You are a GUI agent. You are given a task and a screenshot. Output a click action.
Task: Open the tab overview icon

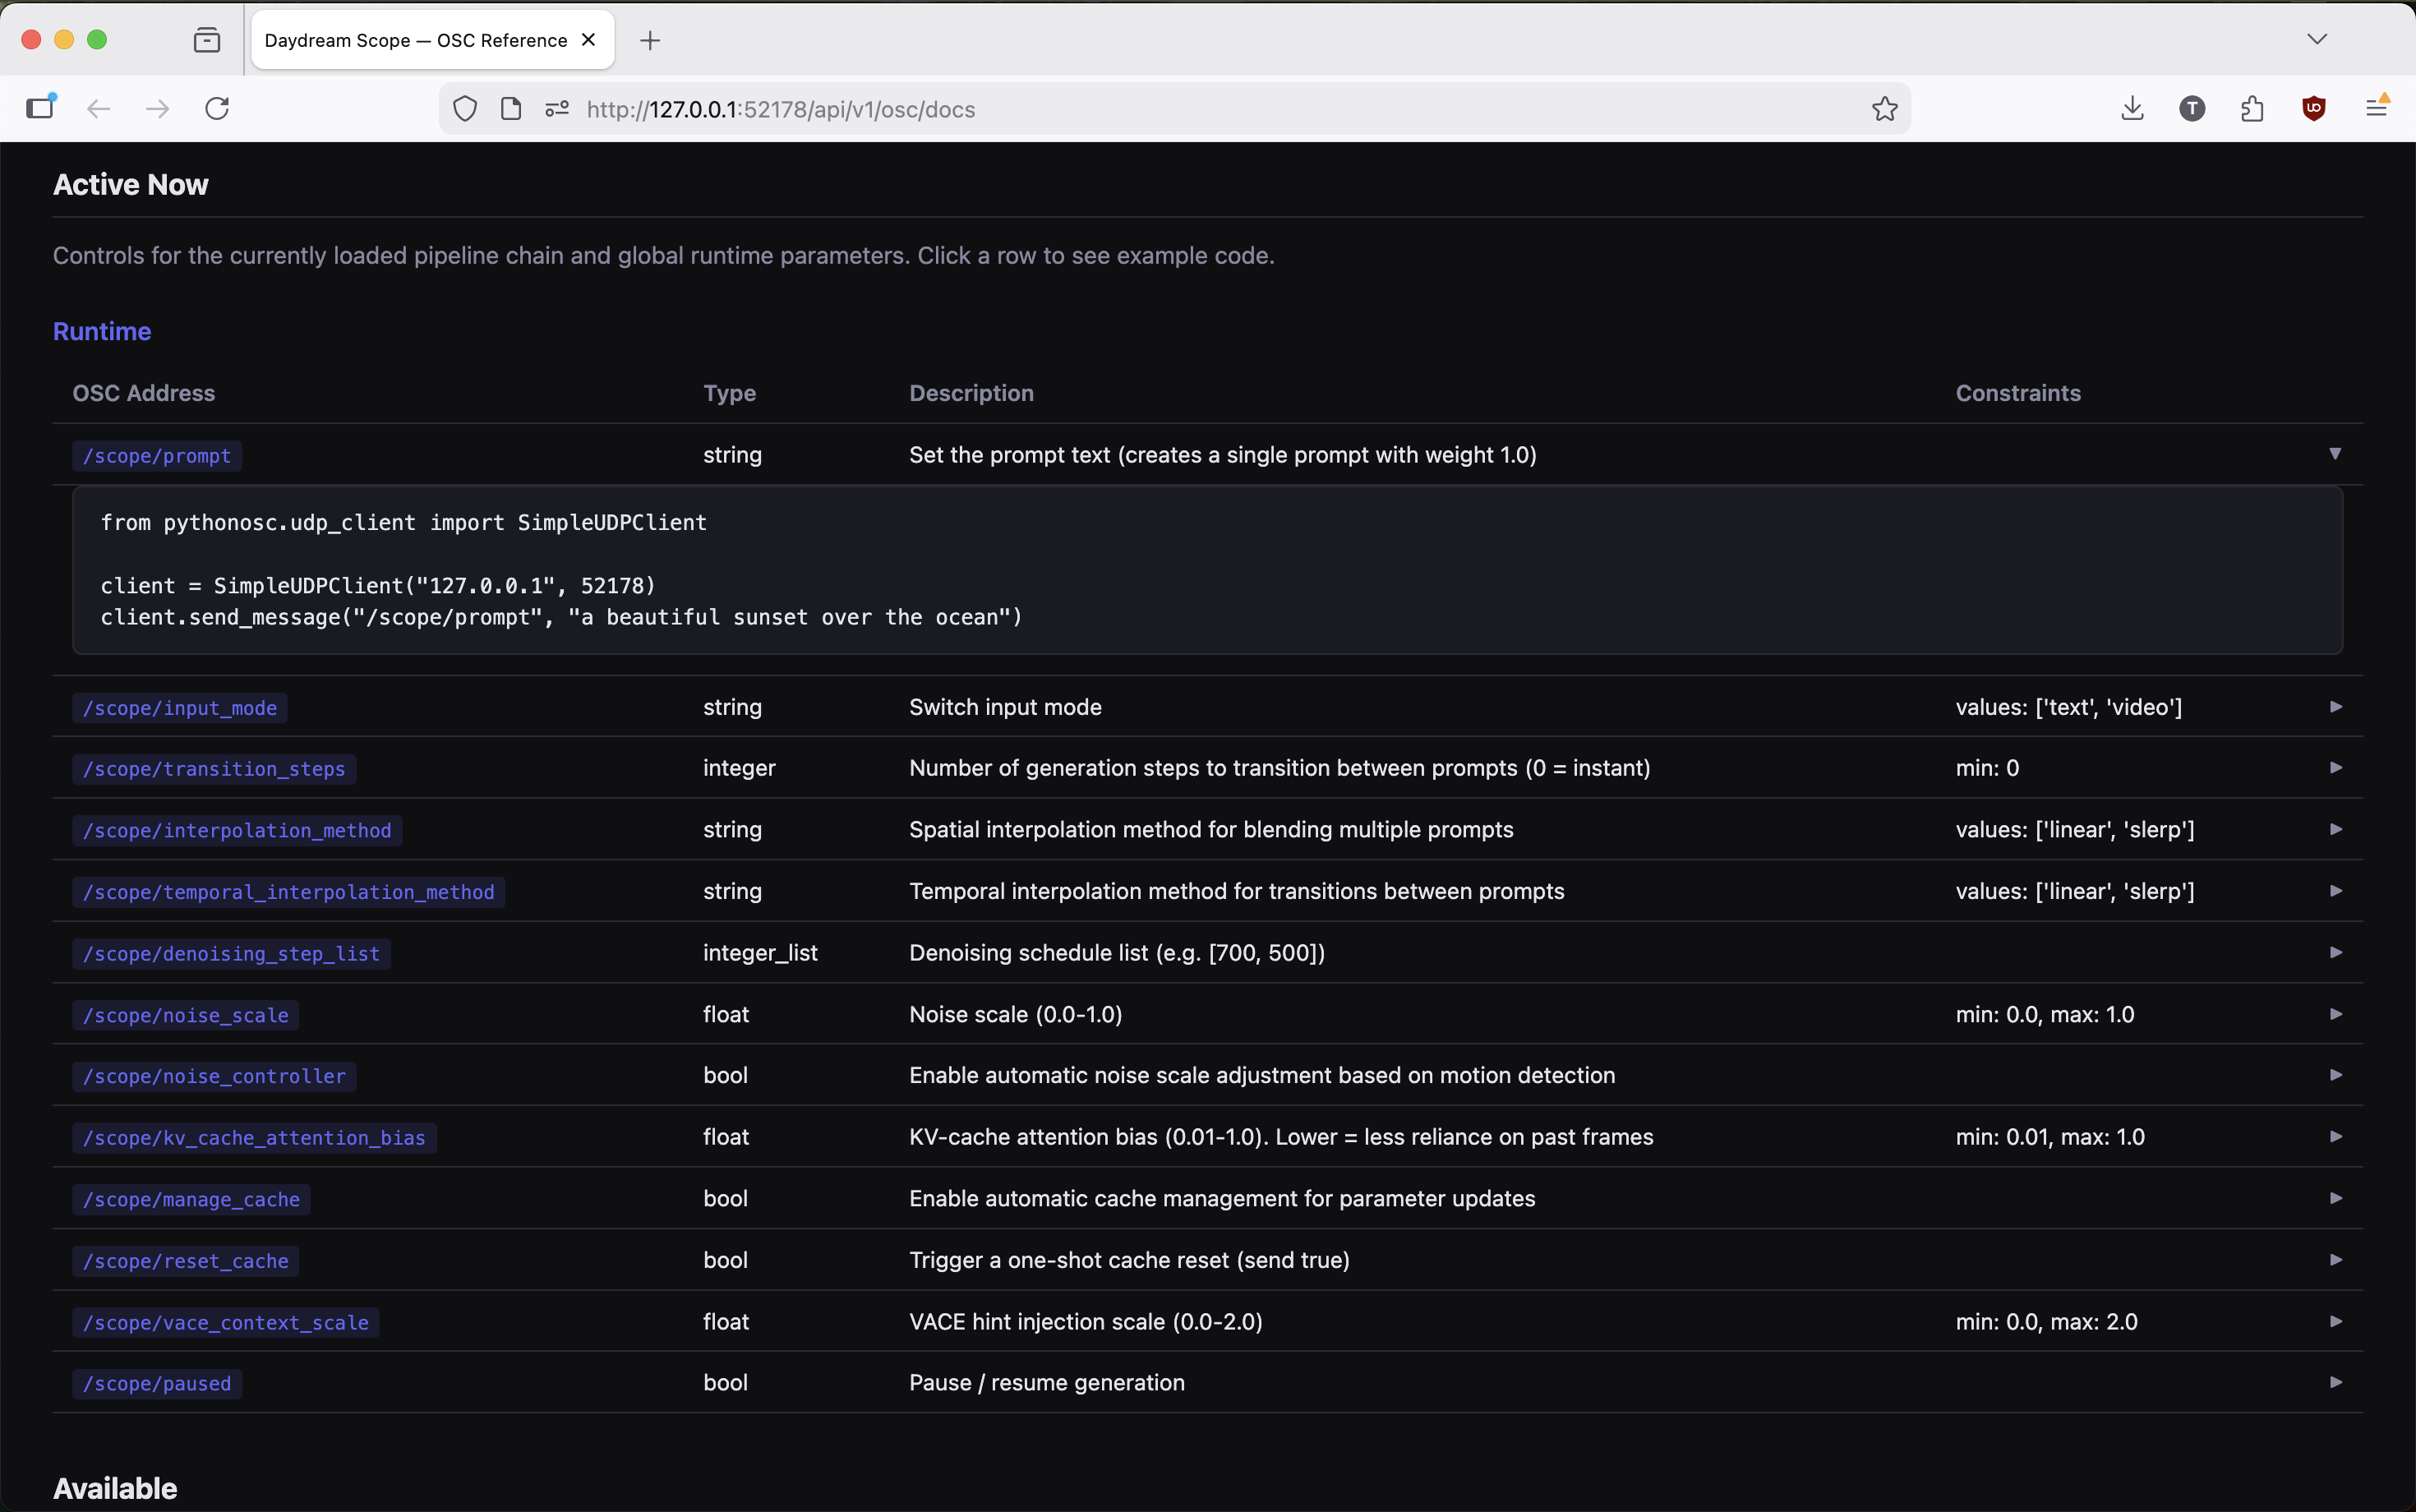tap(207, 40)
